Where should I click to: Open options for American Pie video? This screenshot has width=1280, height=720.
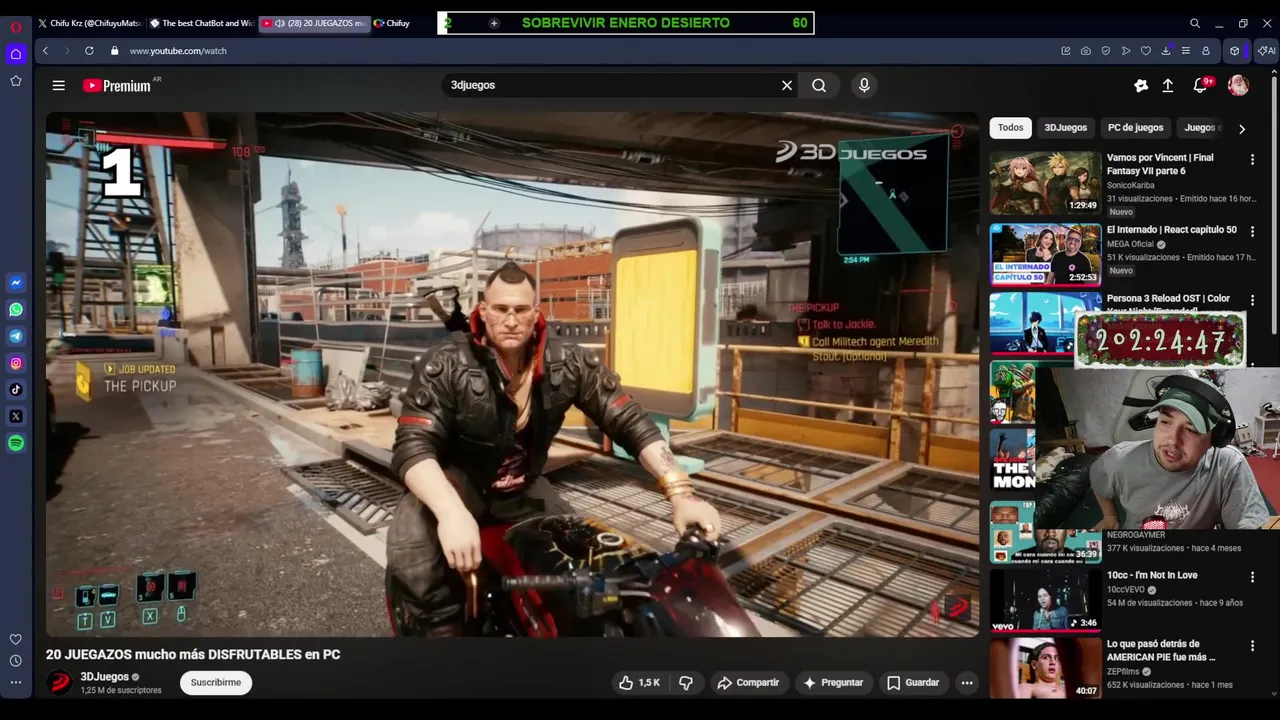pyautogui.click(x=1252, y=646)
